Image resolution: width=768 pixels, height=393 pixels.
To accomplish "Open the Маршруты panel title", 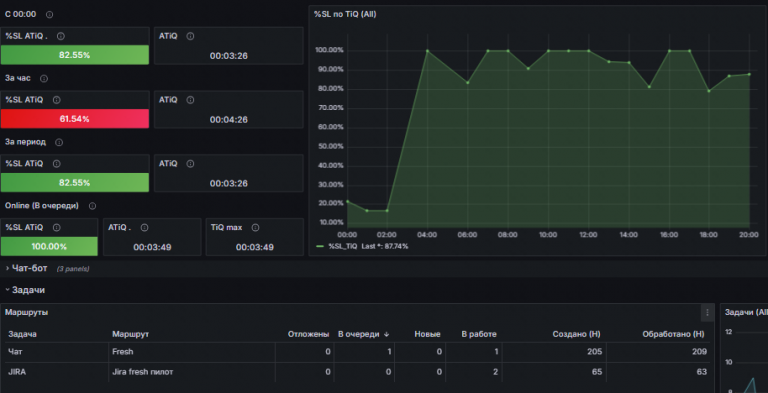I will (x=26, y=312).
